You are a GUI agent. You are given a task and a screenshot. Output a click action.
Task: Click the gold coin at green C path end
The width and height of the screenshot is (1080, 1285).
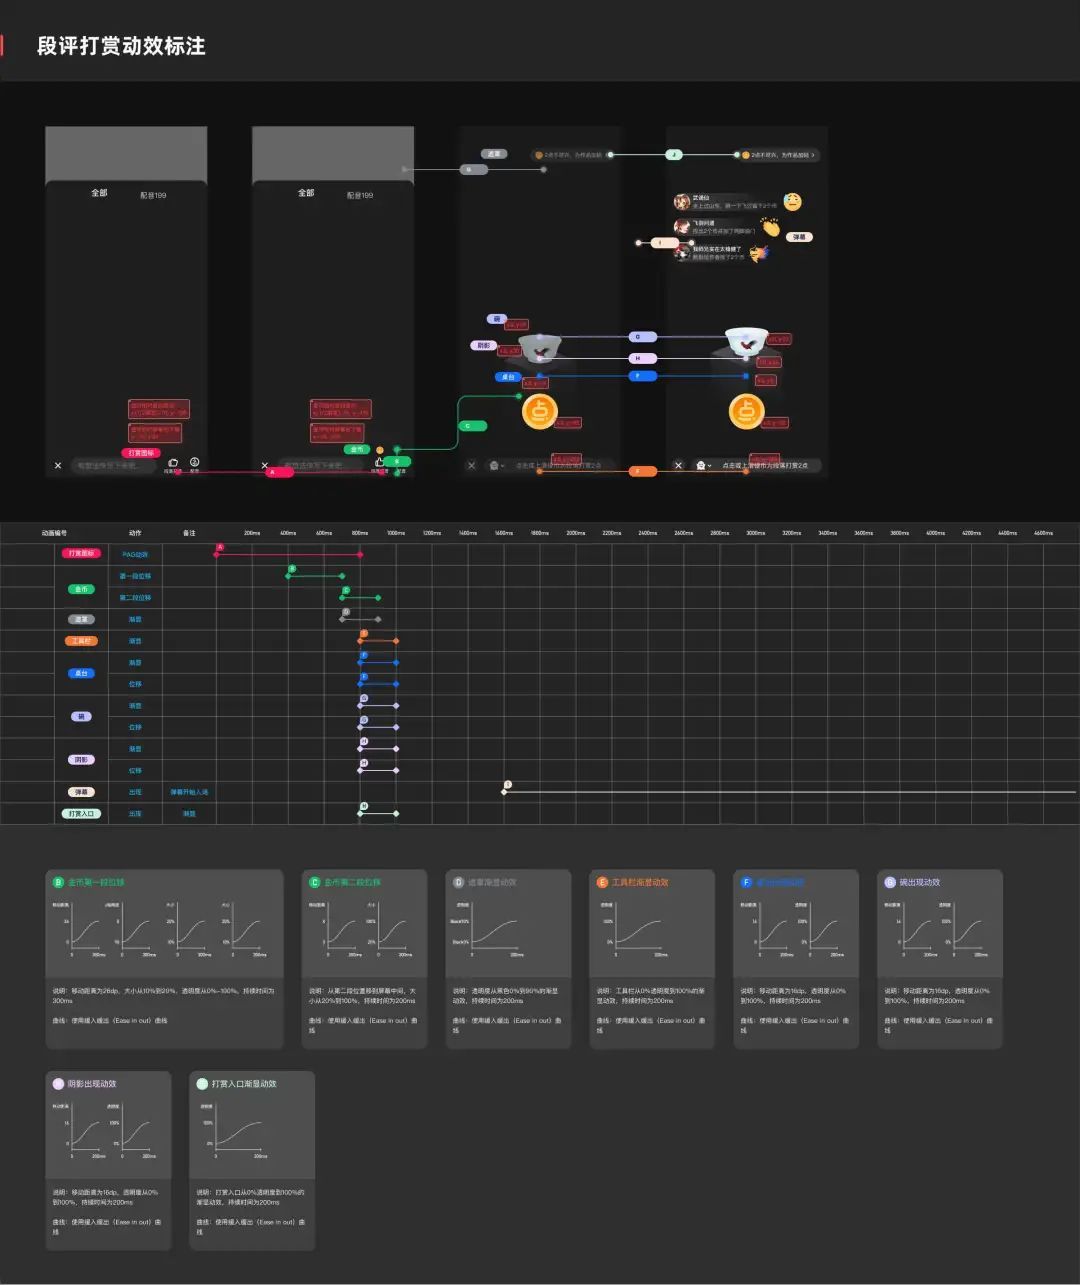pos(540,411)
